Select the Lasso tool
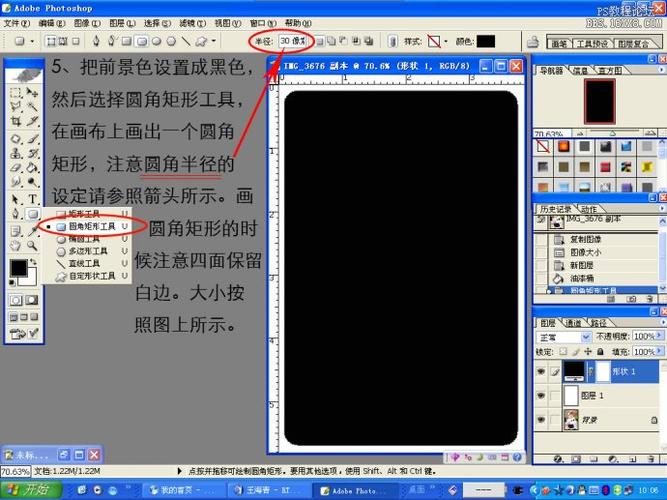The image size is (667, 500). tap(16, 107)
